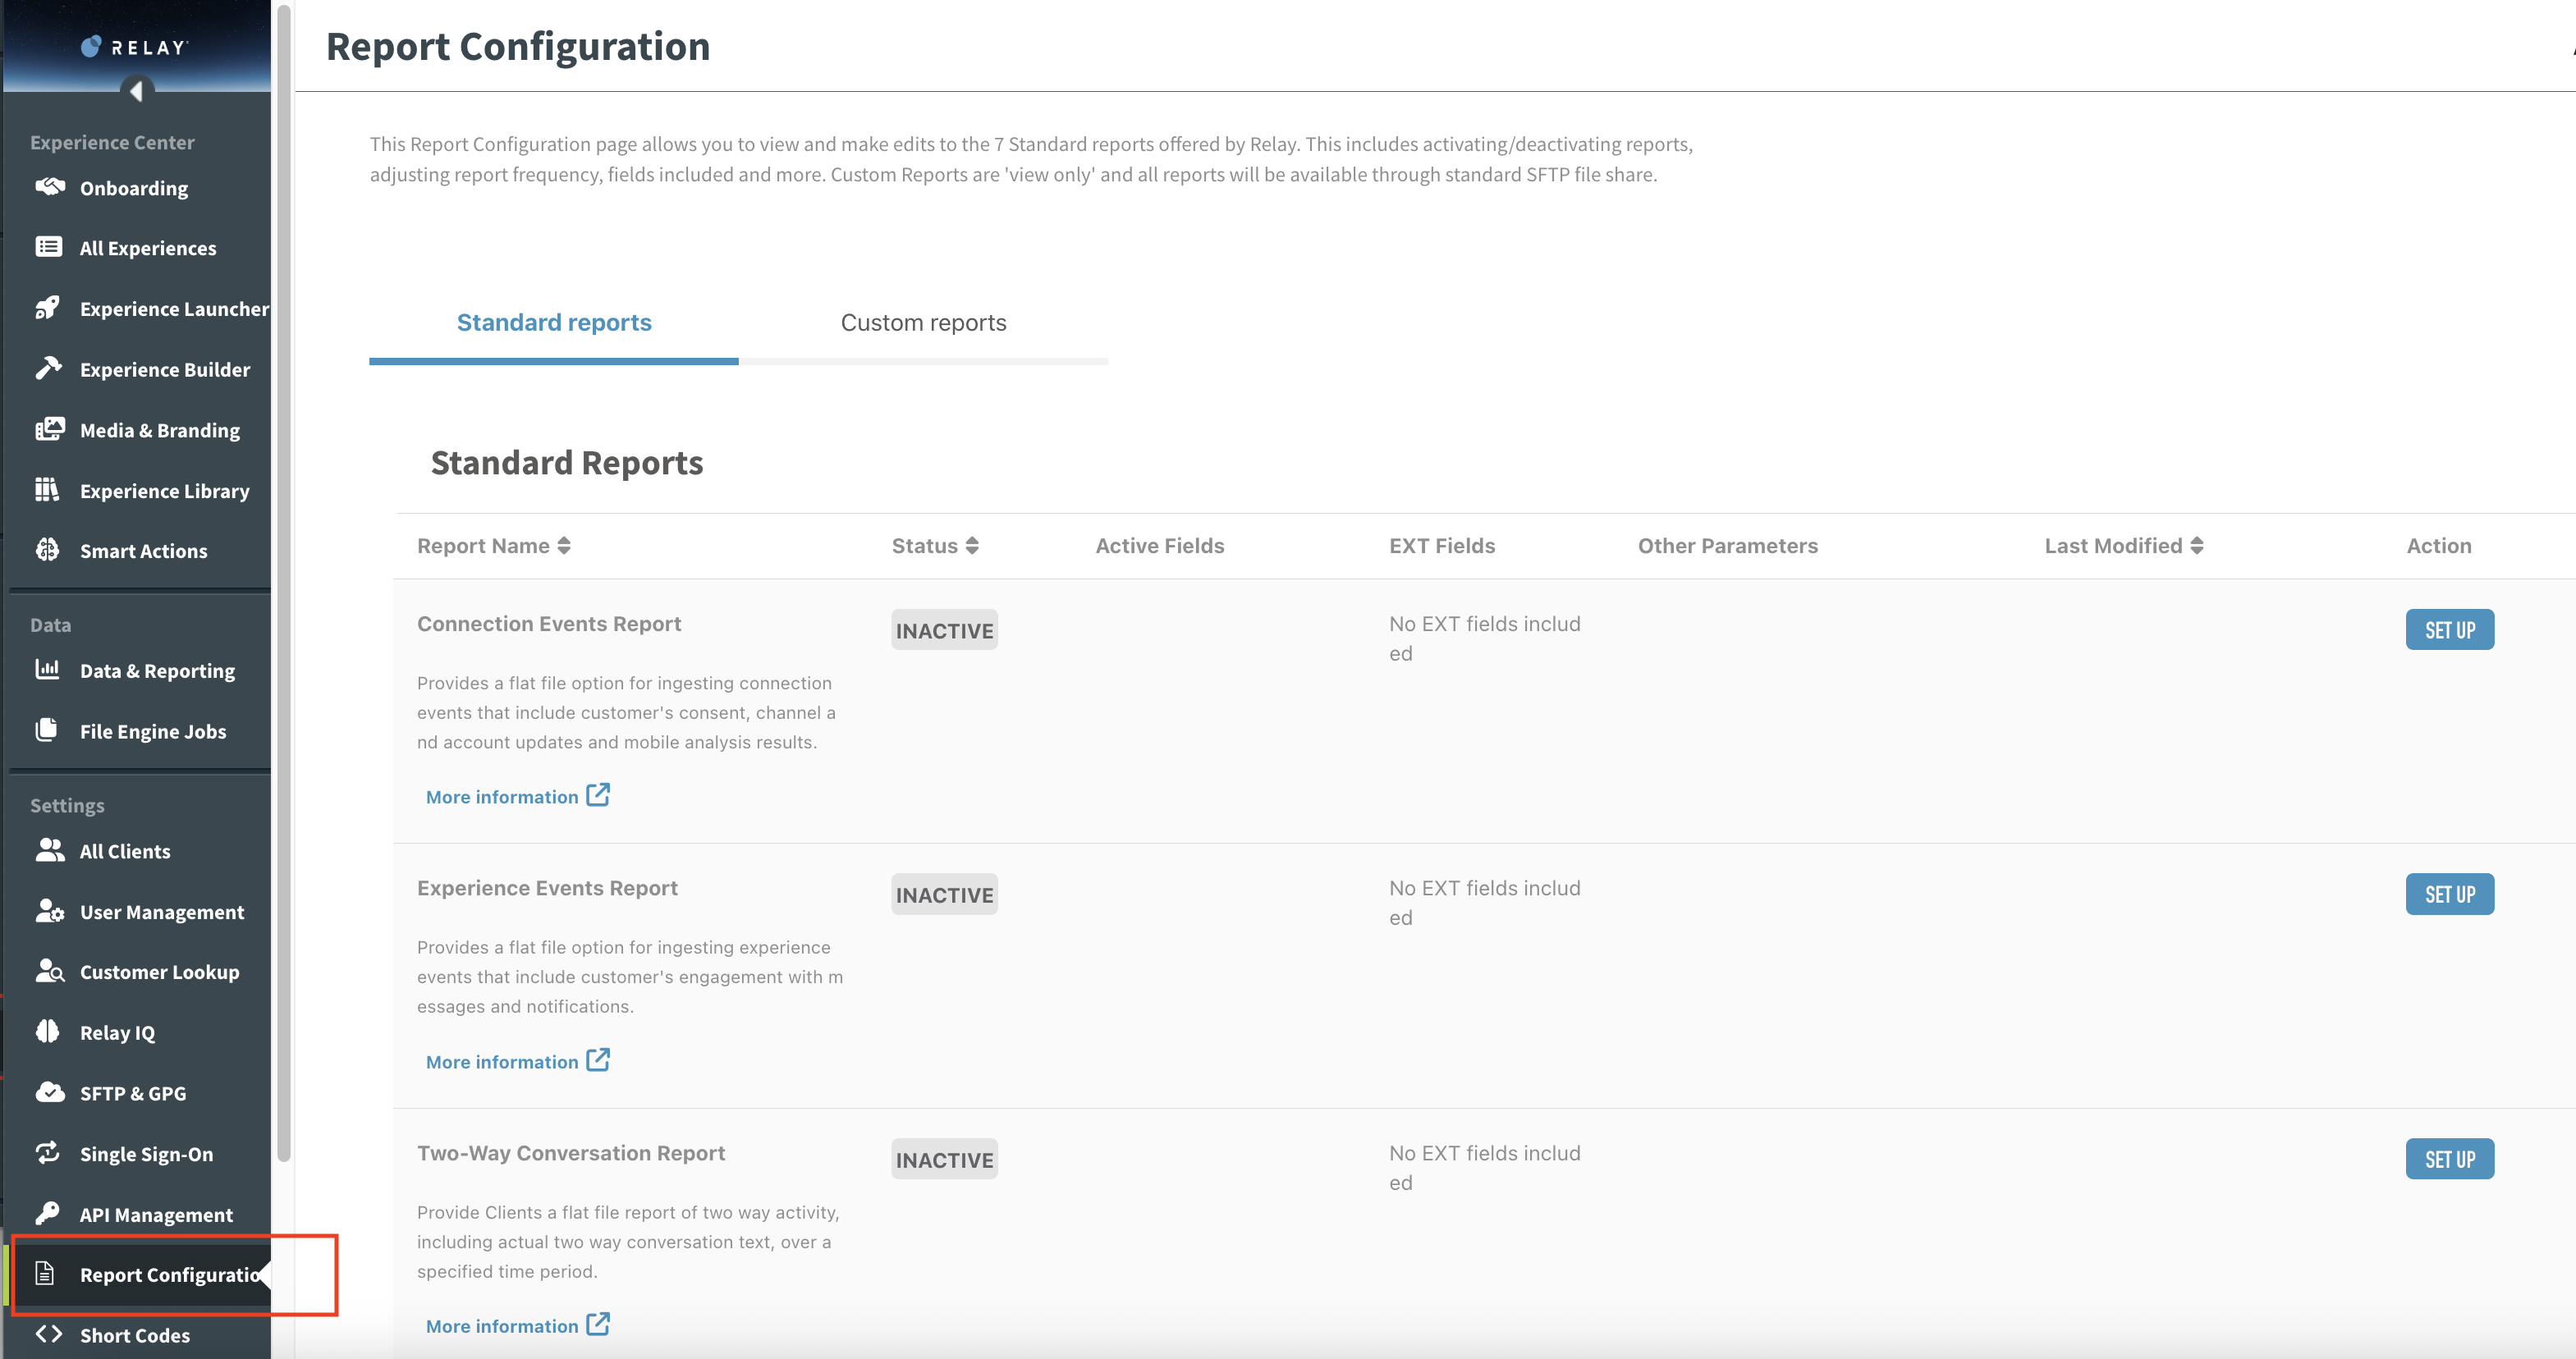Open More information for Two-Way Conversation Report
The height and width of the screenshot is (1359, 2576).
click(517, 1326)
